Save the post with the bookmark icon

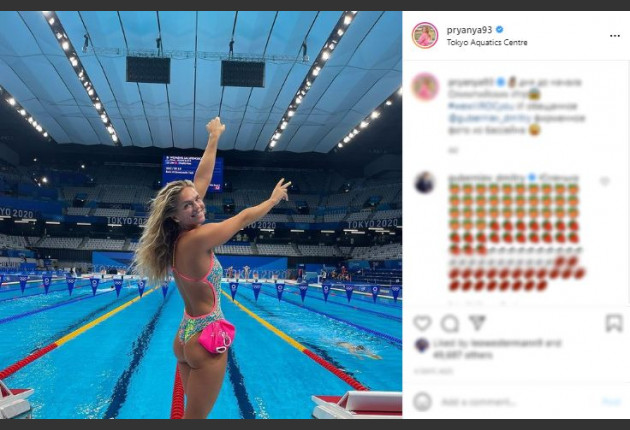[614, 323]
